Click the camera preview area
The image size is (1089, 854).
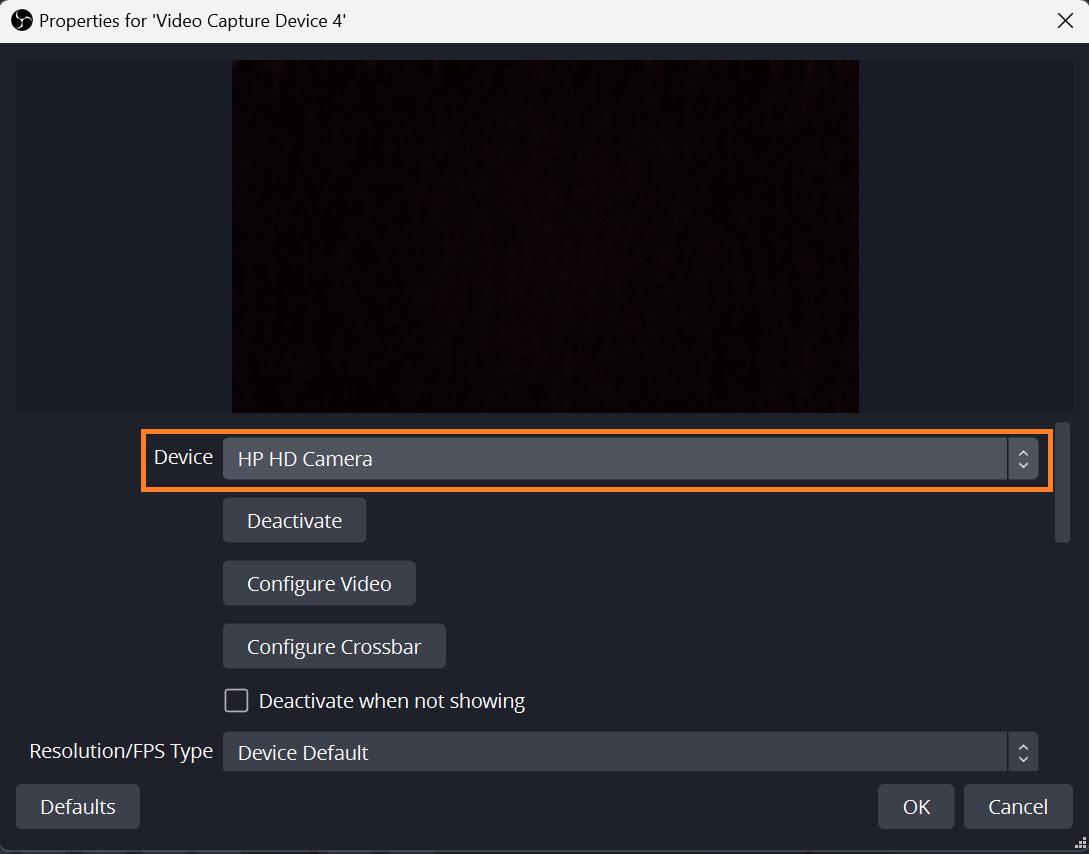click(x=545, y=236)
